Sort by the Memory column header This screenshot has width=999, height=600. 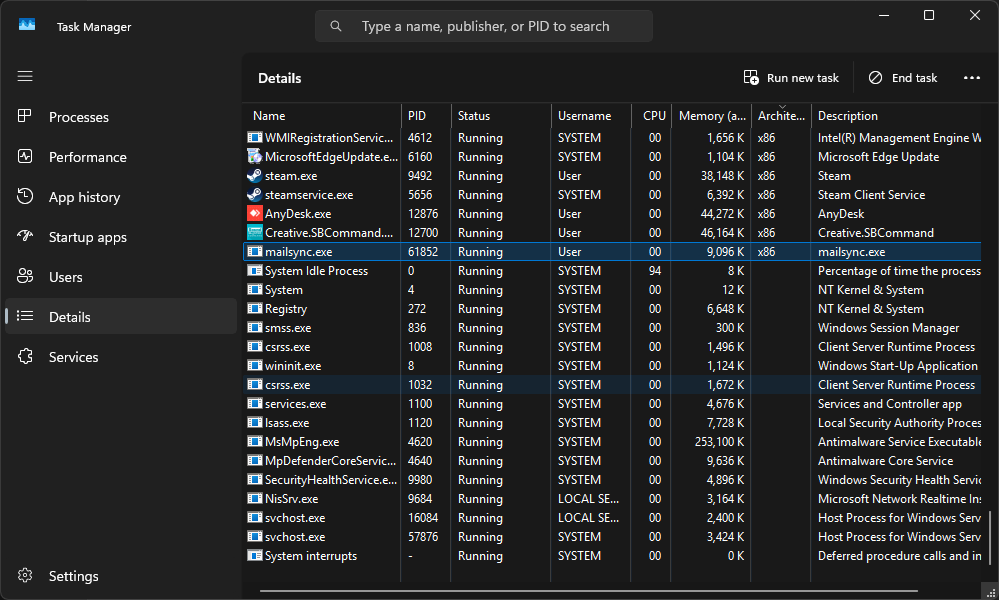(x=711, y=116)
